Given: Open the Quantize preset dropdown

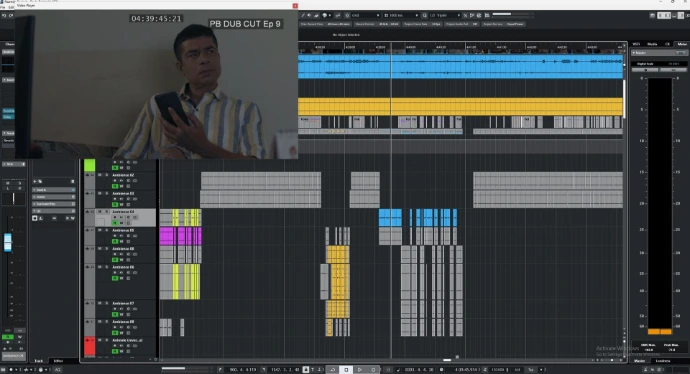Looking at the screenshot, I should click(444, 15).
